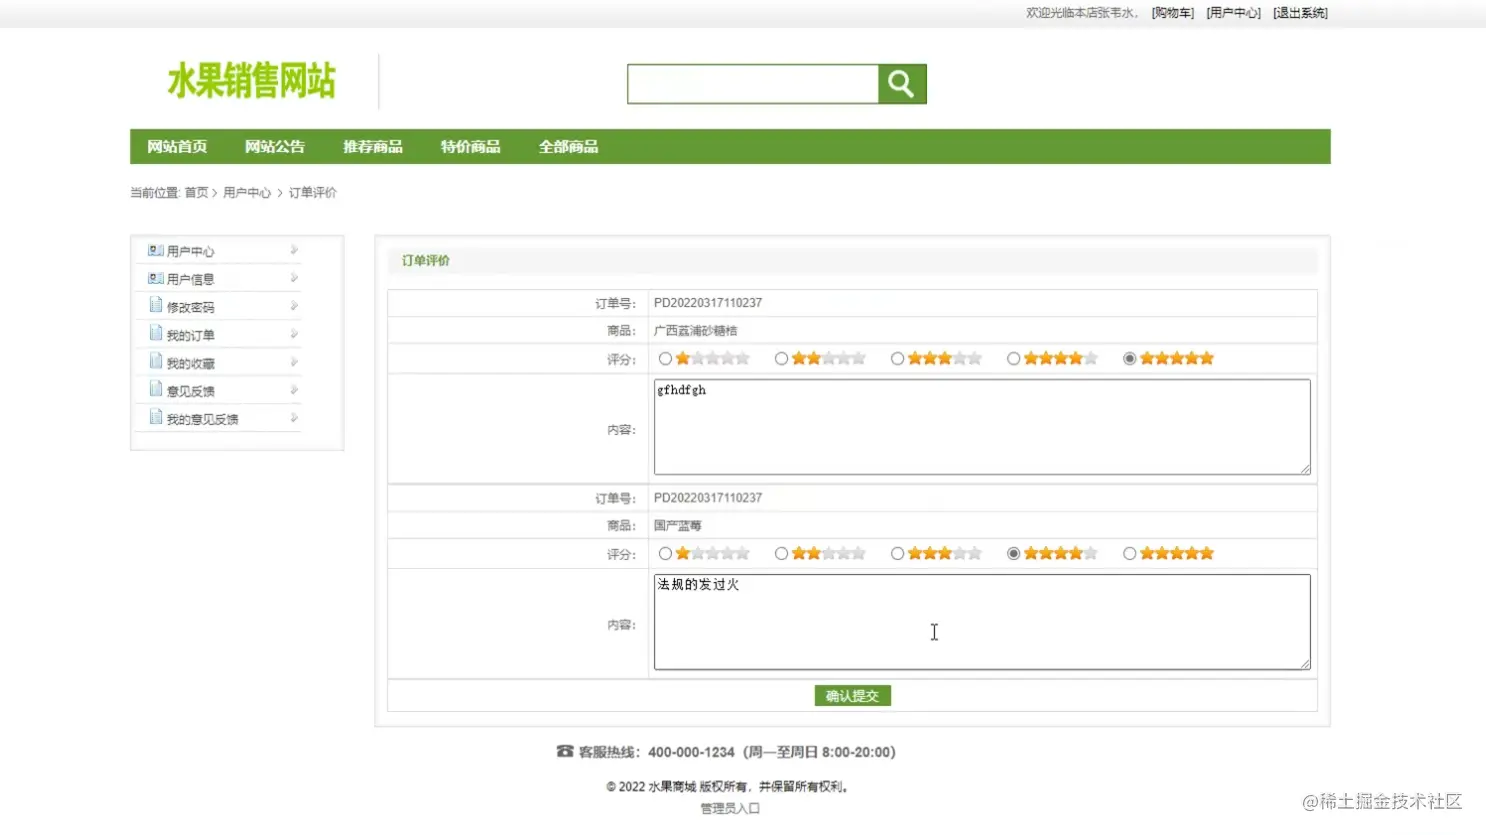Image resolution: width=1486 pixels, height=835 pixels.
Task: Expand arrow beside 我的收藏 sidebar item
Action: (294, 362)
